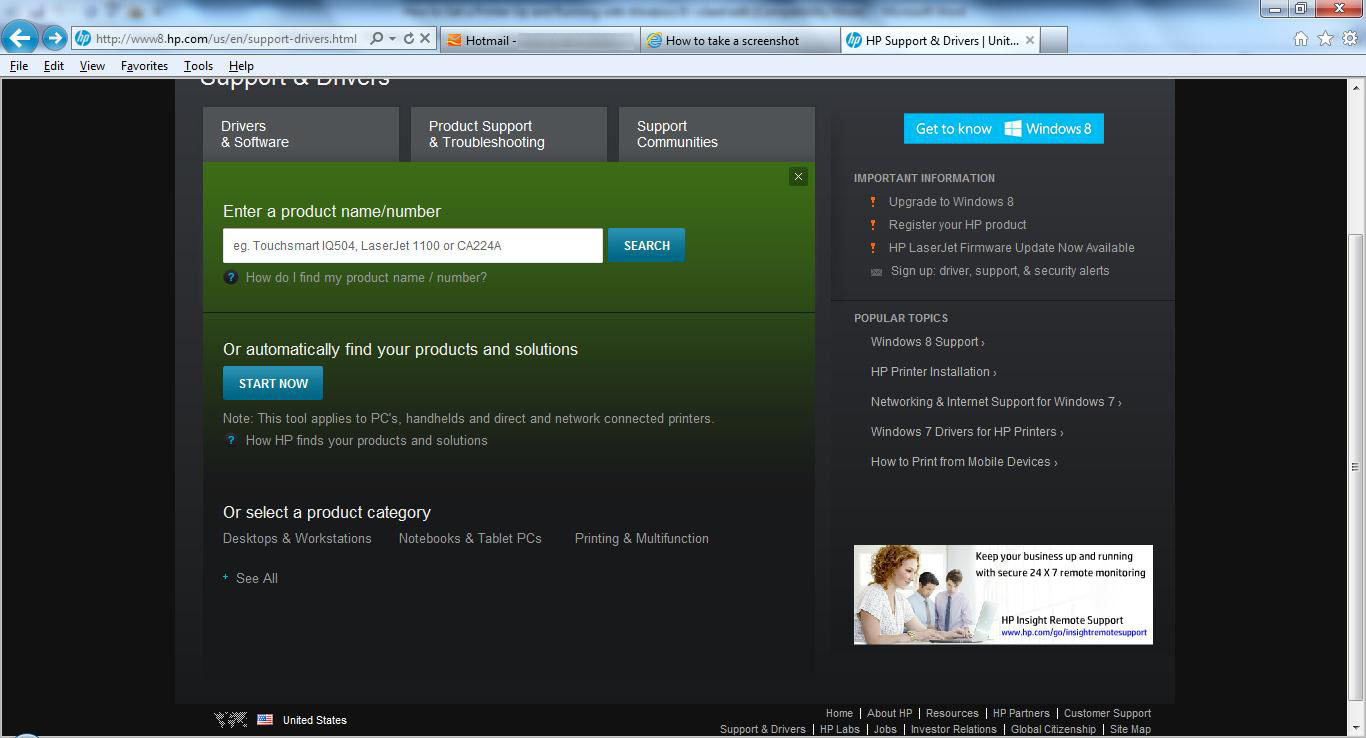Image resolution: width=1366 pixels, height=738 pixels.
Task: Click the Stop icon in address bar
Action: click(425, 39)
